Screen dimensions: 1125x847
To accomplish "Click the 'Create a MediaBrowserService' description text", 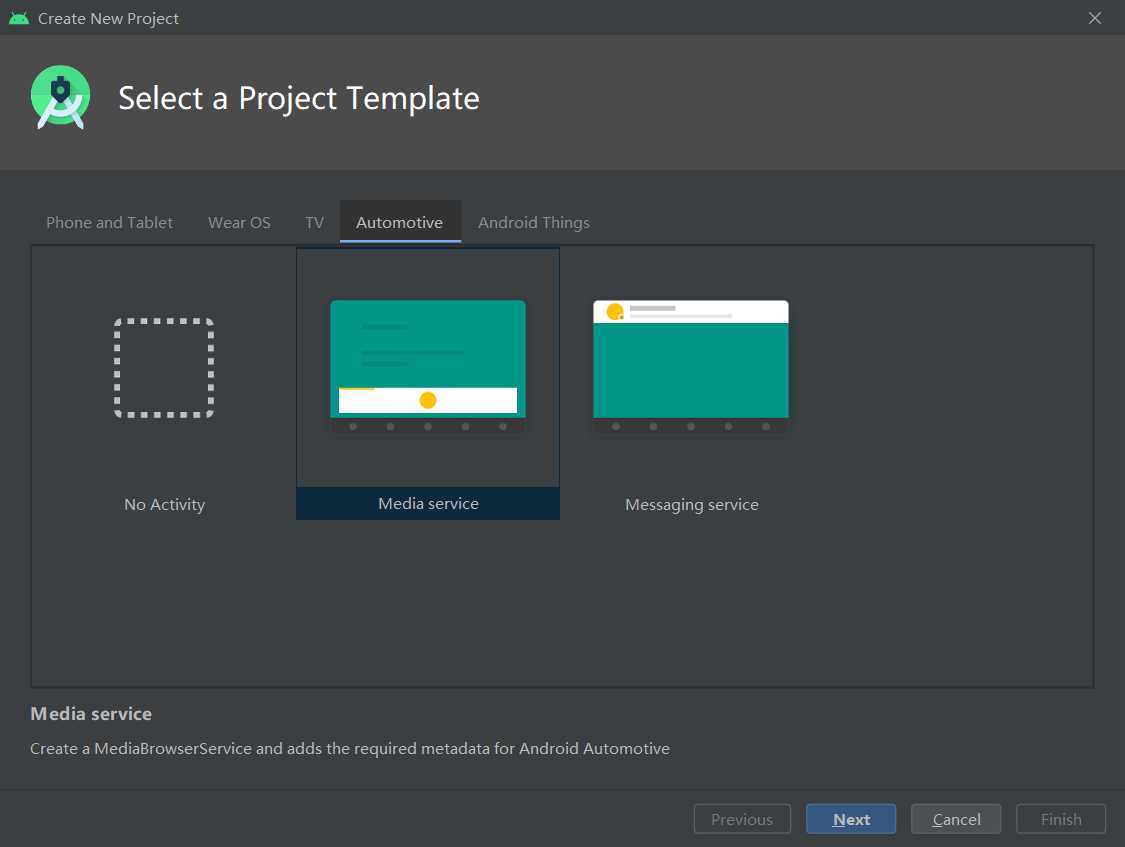I will click(350, 749).
